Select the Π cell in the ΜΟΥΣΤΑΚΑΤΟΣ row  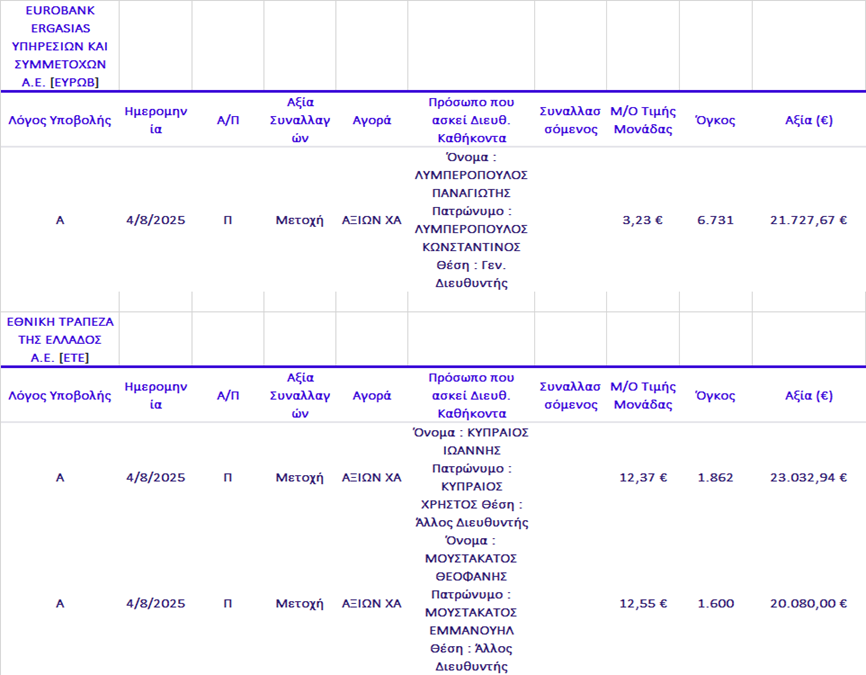pyautogui.click(x=228, y=603)
